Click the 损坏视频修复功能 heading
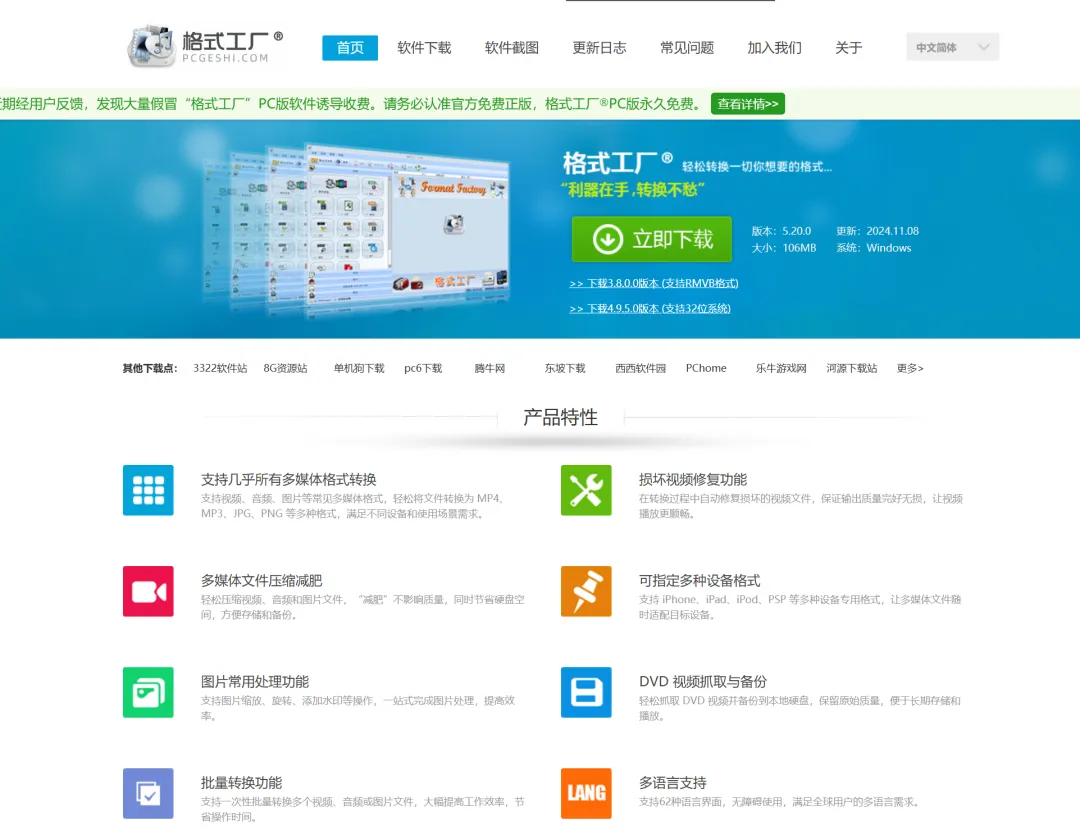This screenshot has height=839, width=1080. (693, 479)
